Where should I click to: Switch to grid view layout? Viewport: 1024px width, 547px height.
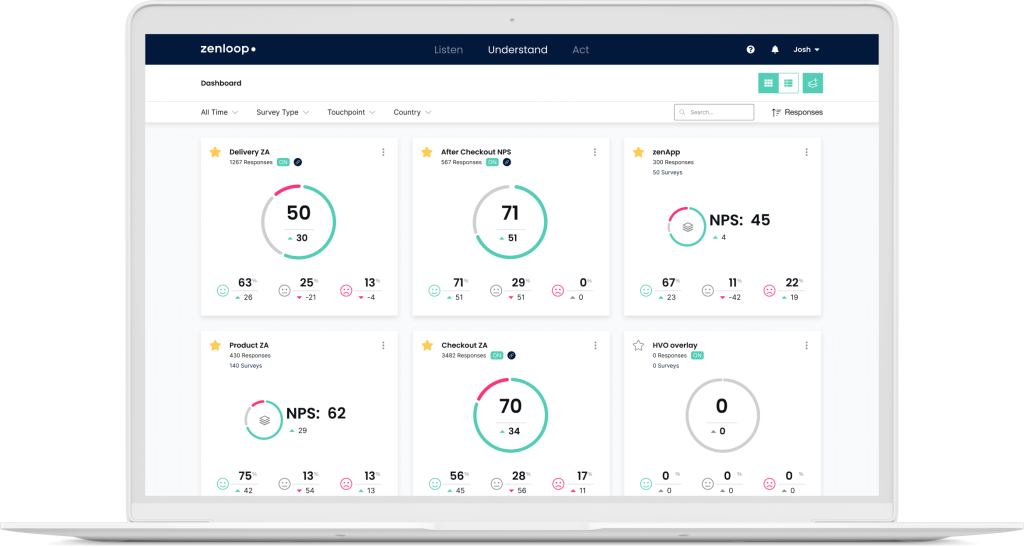click(768, 83)
